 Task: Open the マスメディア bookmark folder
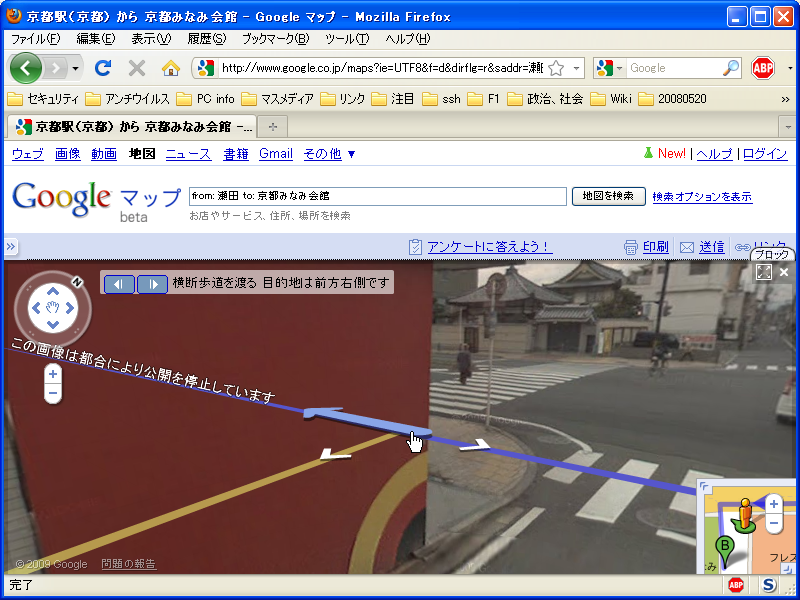tap(277, 99)
